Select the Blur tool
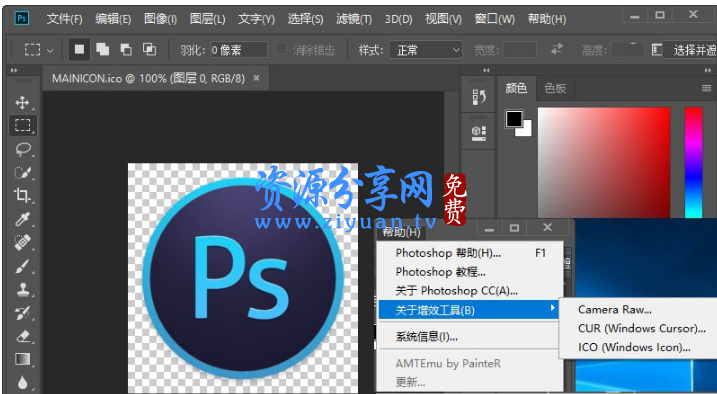The image size is (717, 394). [22, 382]
